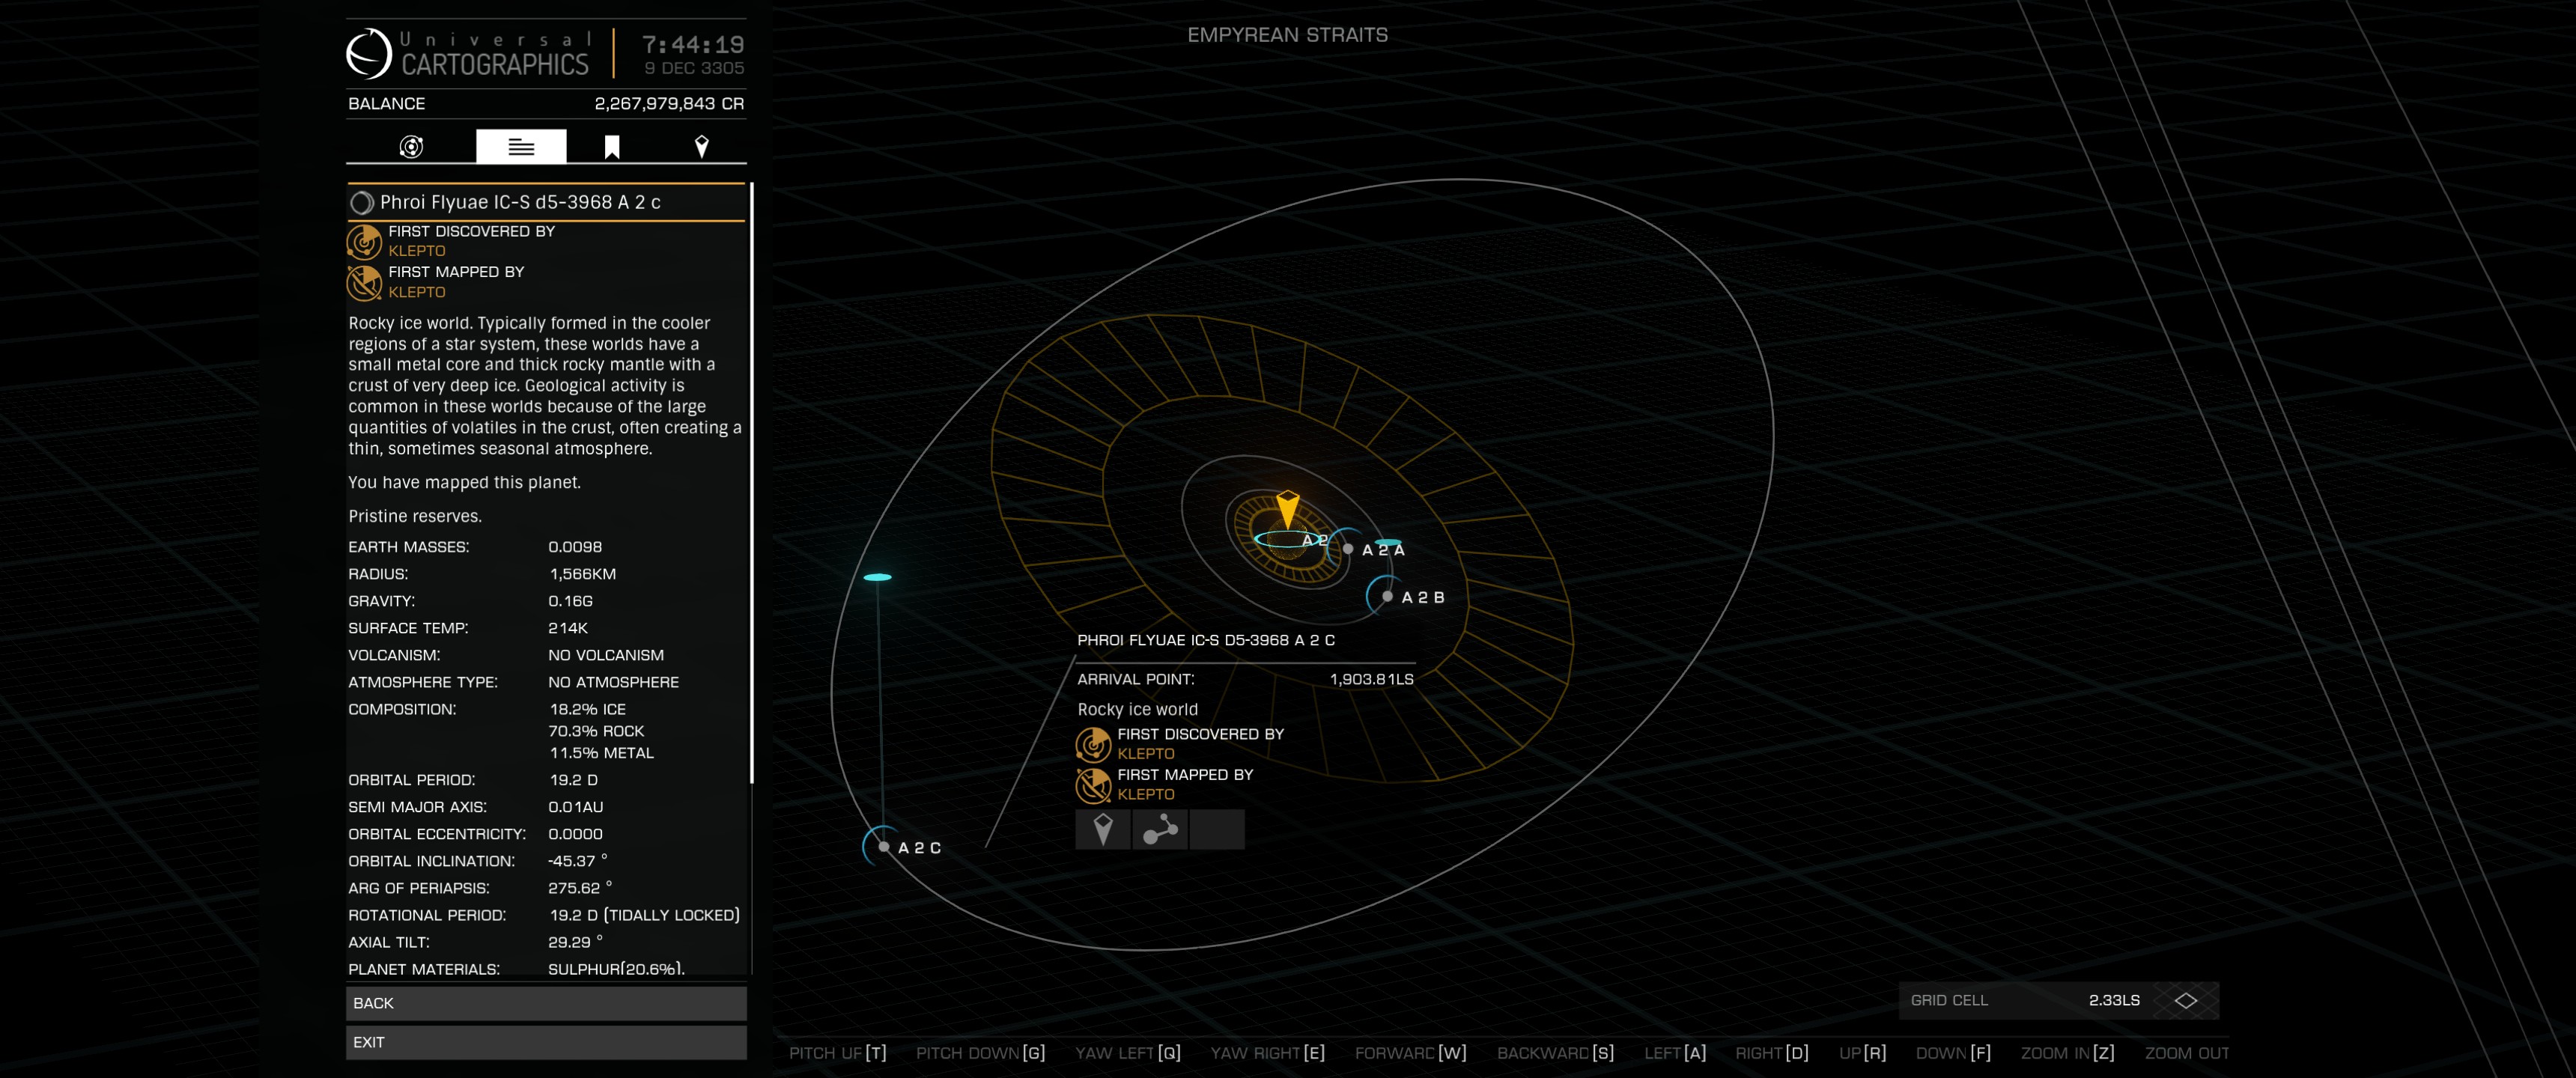Image resolution: width=2576 pixels, height=1078 pixels.
Task: Click the YAW RIGHT [E] control hint
Action: click(x=1268, y=1053)
